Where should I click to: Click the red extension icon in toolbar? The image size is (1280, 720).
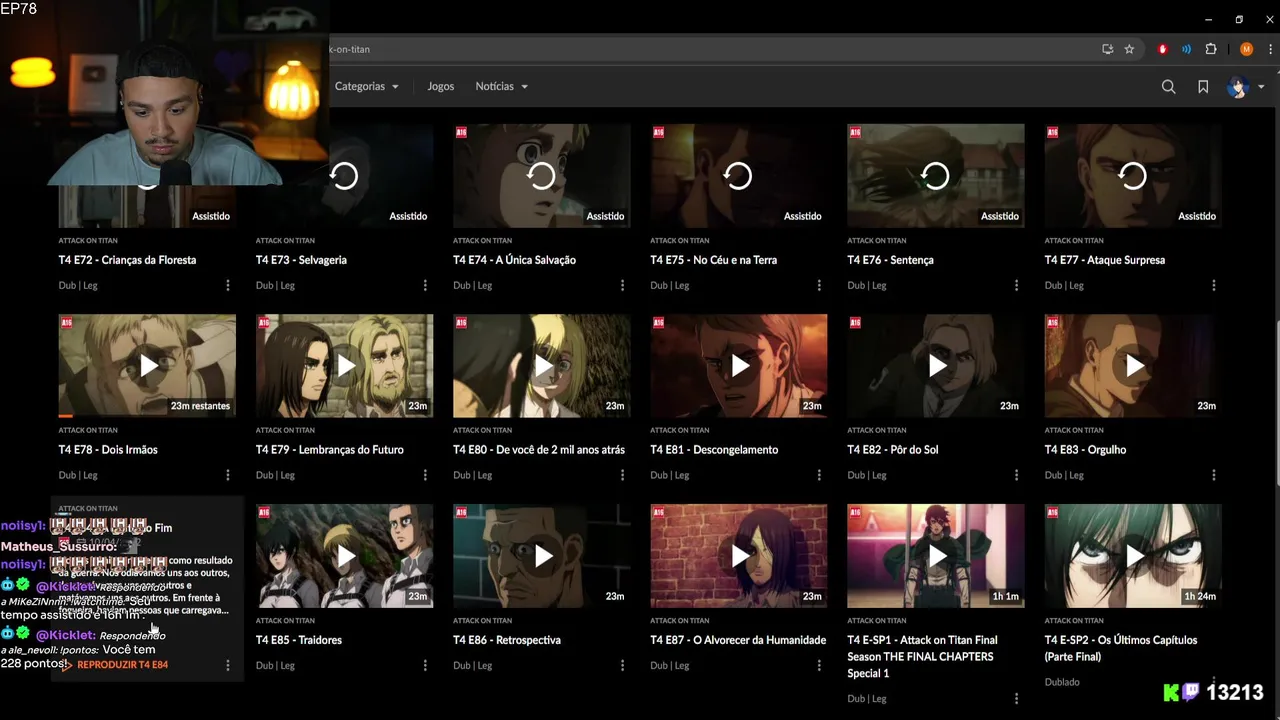pos(1162,49)
